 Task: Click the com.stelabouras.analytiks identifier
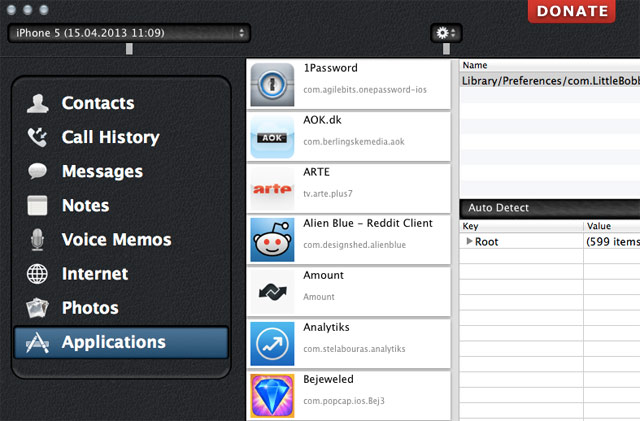point(354,349)
